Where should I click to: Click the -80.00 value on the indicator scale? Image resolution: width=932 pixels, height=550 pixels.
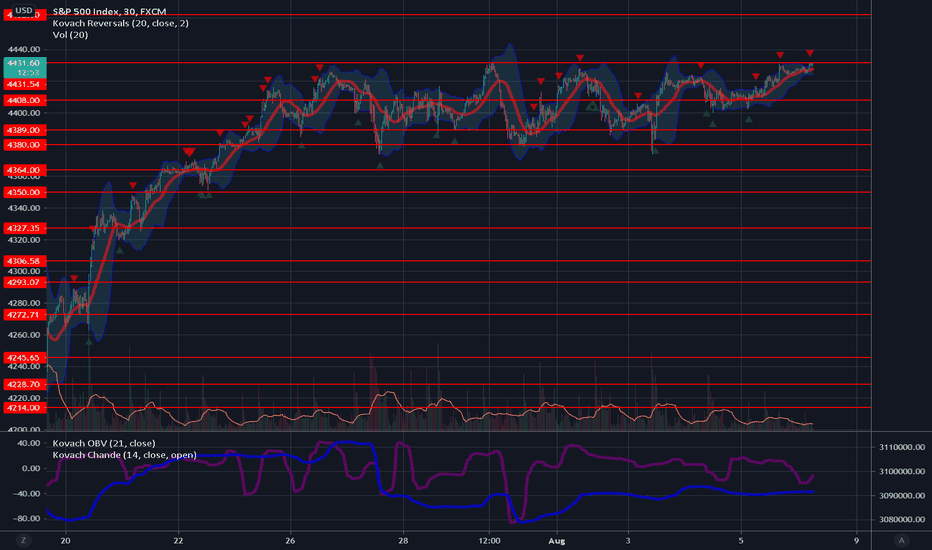point(27,519)
